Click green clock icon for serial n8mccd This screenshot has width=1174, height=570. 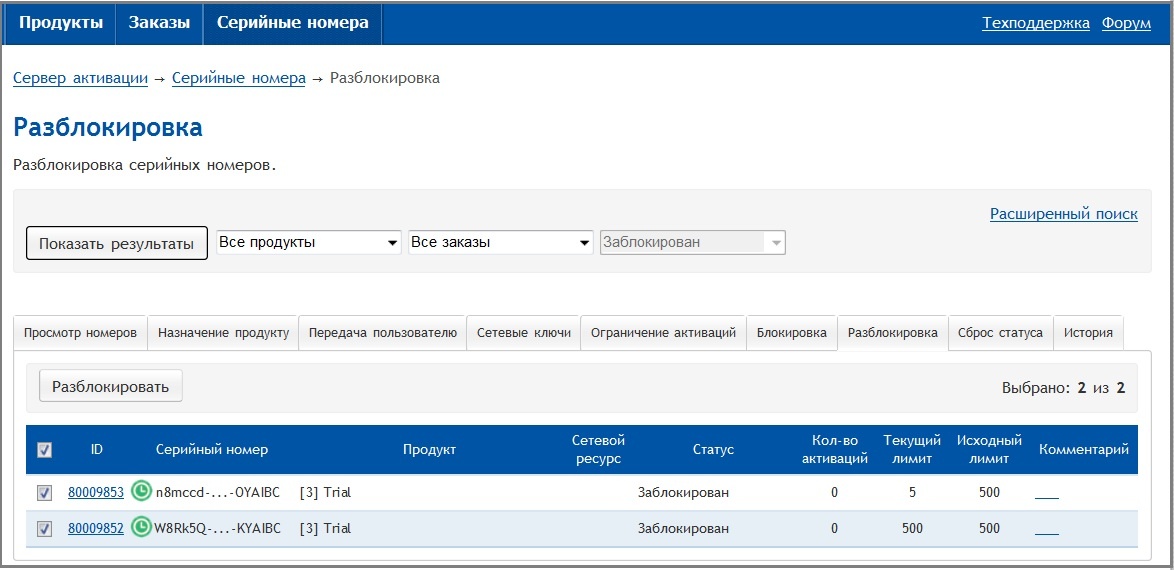click(x=142, y=491)
